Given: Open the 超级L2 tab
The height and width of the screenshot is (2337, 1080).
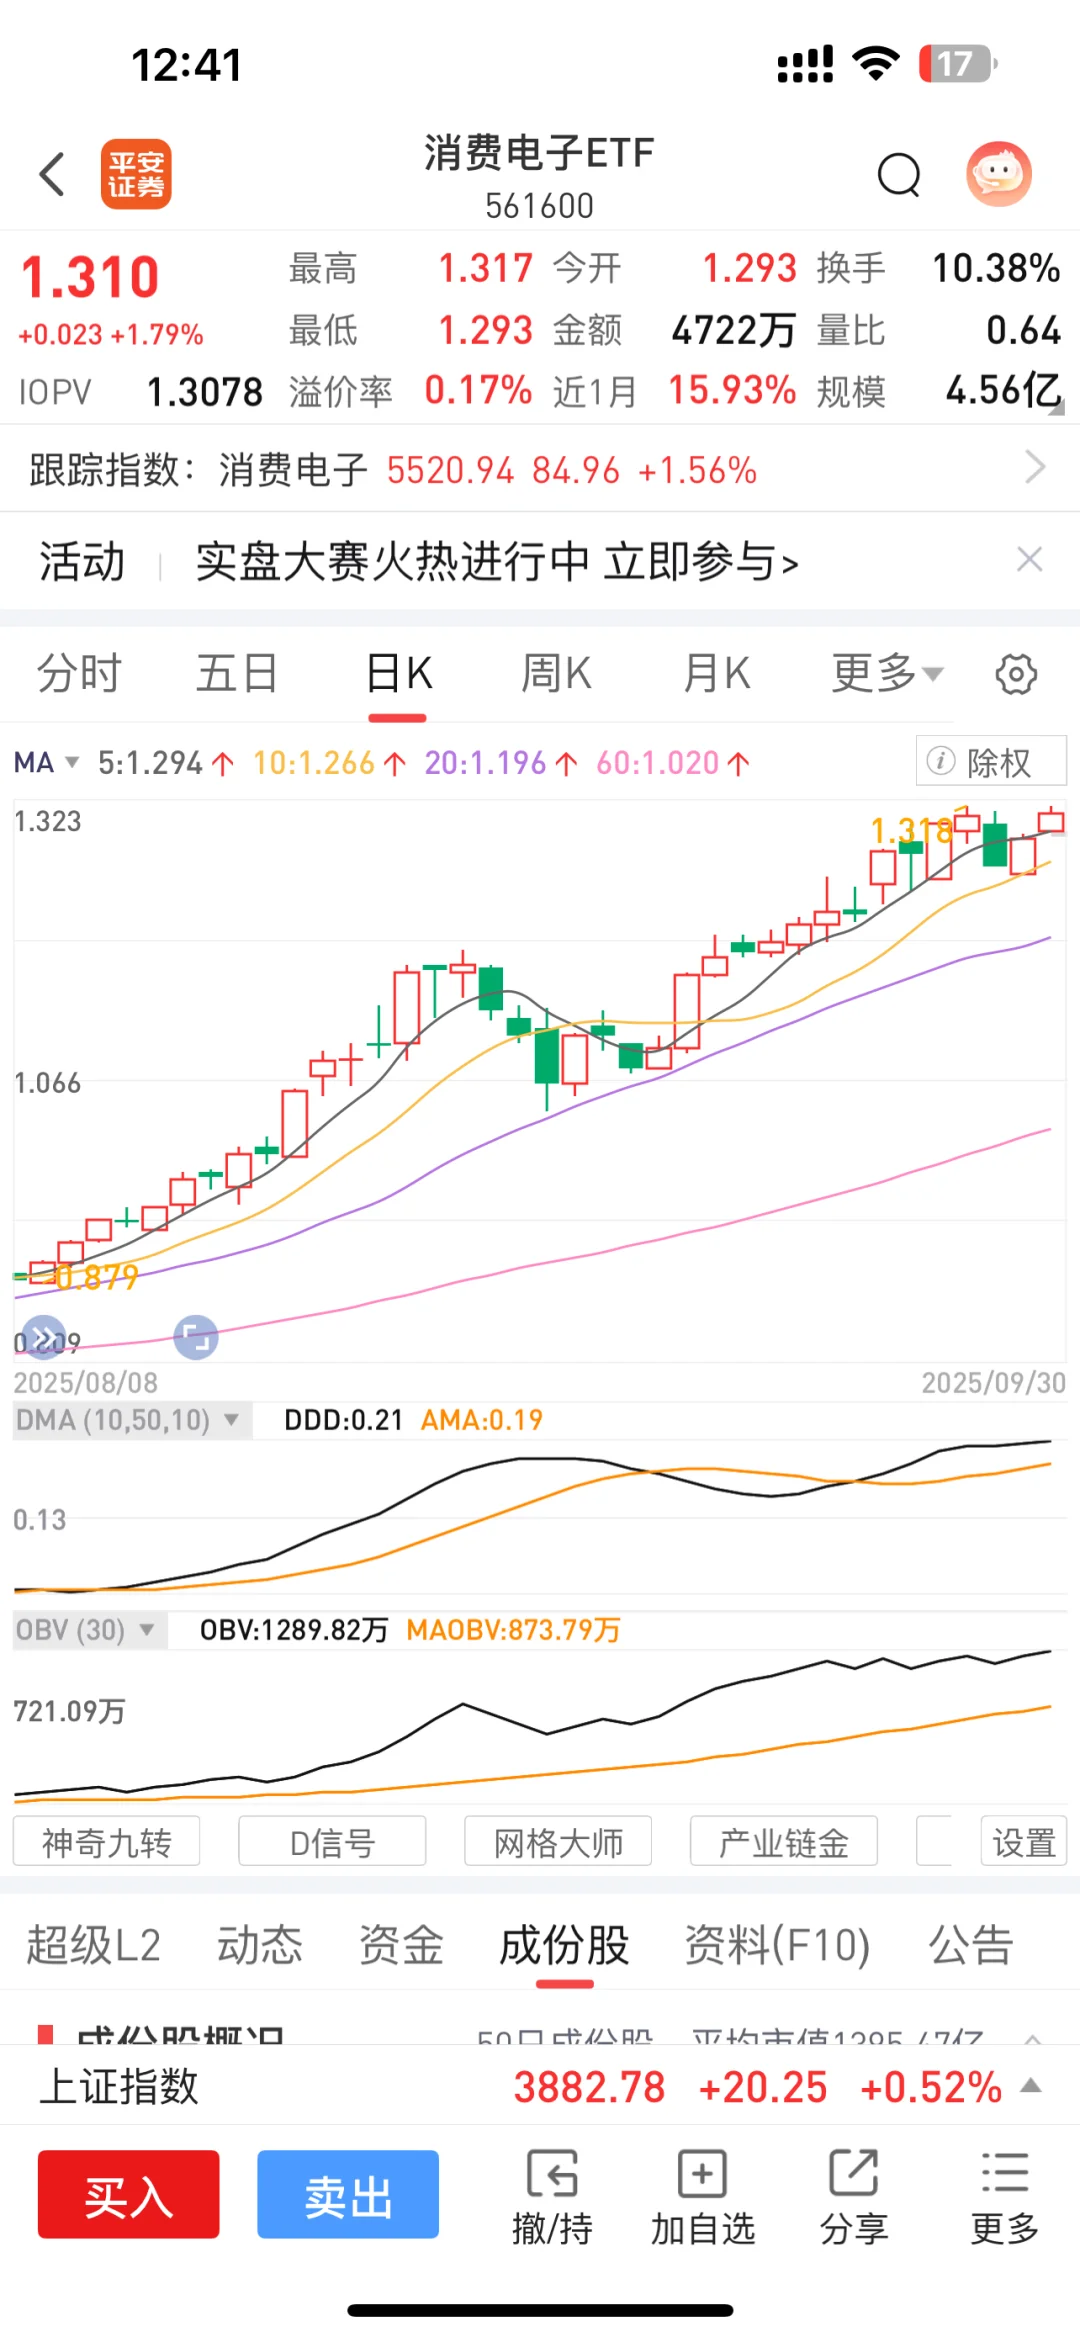Looking at the screenshot, I should (x=93, y=1946).
